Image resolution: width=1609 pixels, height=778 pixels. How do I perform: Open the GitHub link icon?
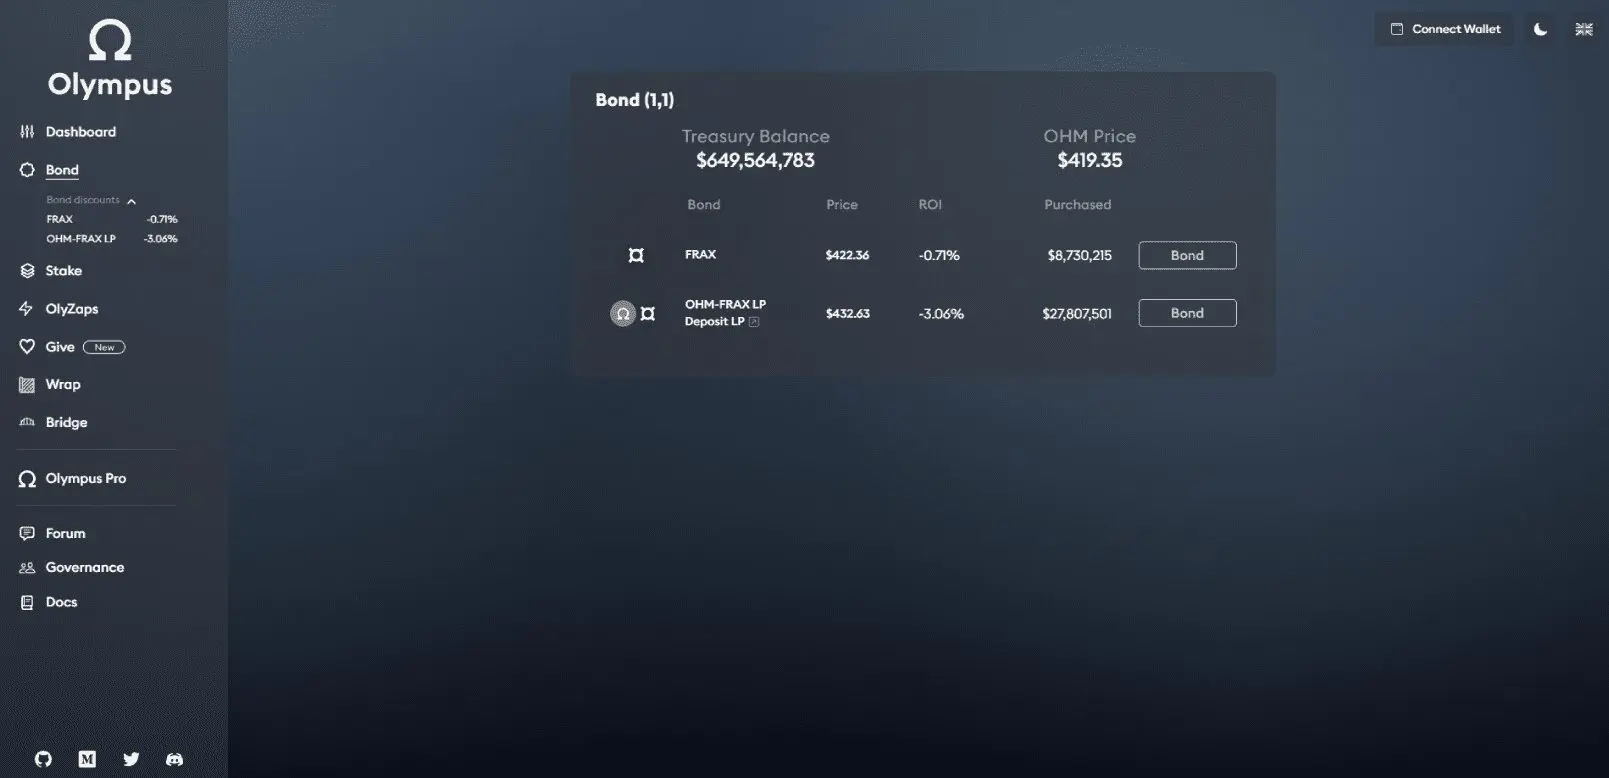coord(43,759)
